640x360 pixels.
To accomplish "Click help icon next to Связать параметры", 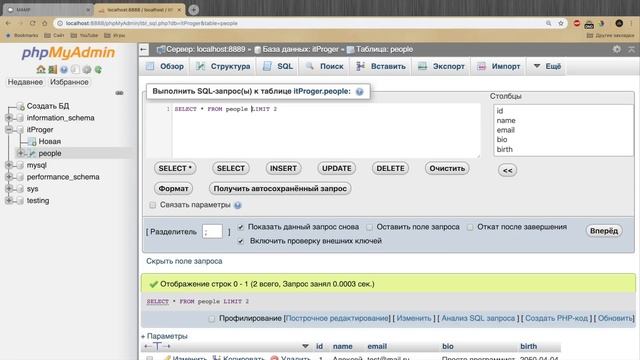I will pyautogui.click(x=238, y=205).
